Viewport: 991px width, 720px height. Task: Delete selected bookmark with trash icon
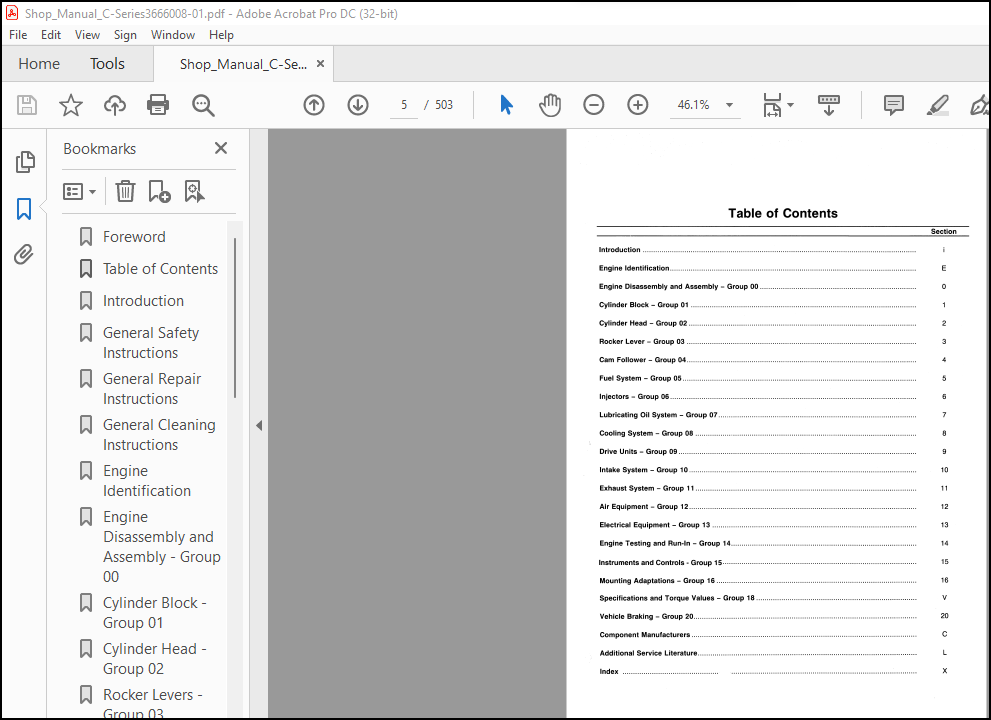pos(125,191)
